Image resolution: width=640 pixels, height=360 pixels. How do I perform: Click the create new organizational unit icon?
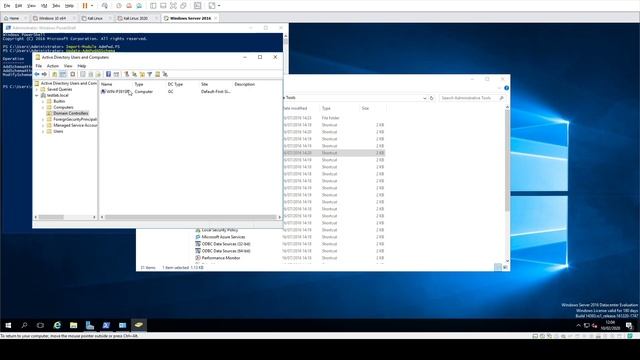(x=142, y=74)
